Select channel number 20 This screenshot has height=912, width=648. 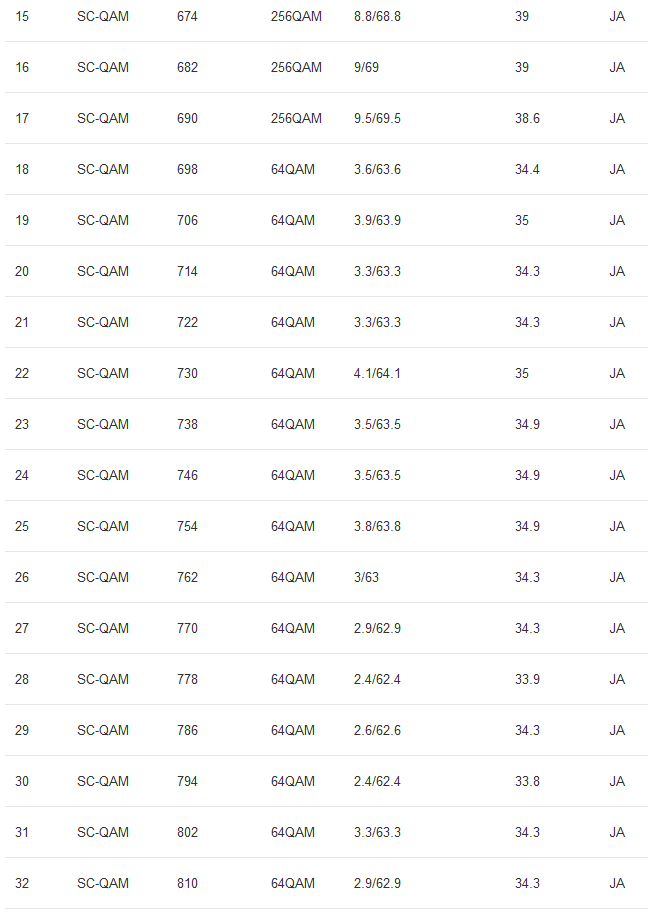coord(22,271)
